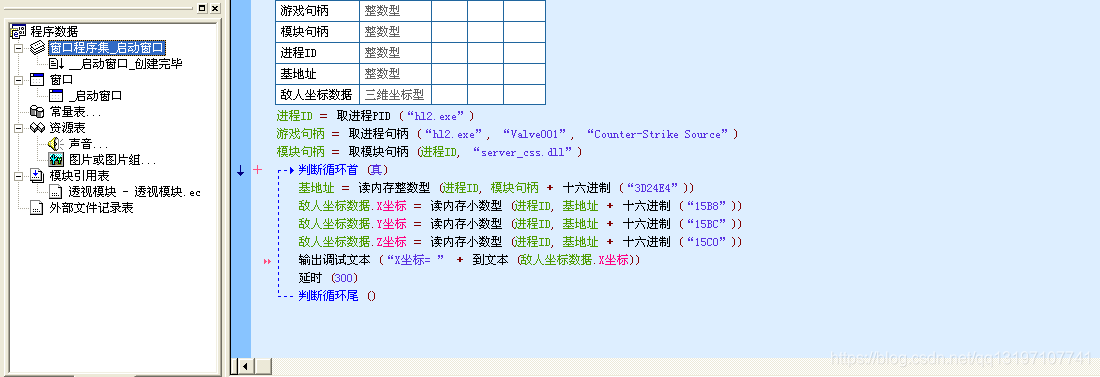This screenshot has width=1100, height=377.
Task: Click the 游戏句柄 variable name cell
Action: point(318,11)
